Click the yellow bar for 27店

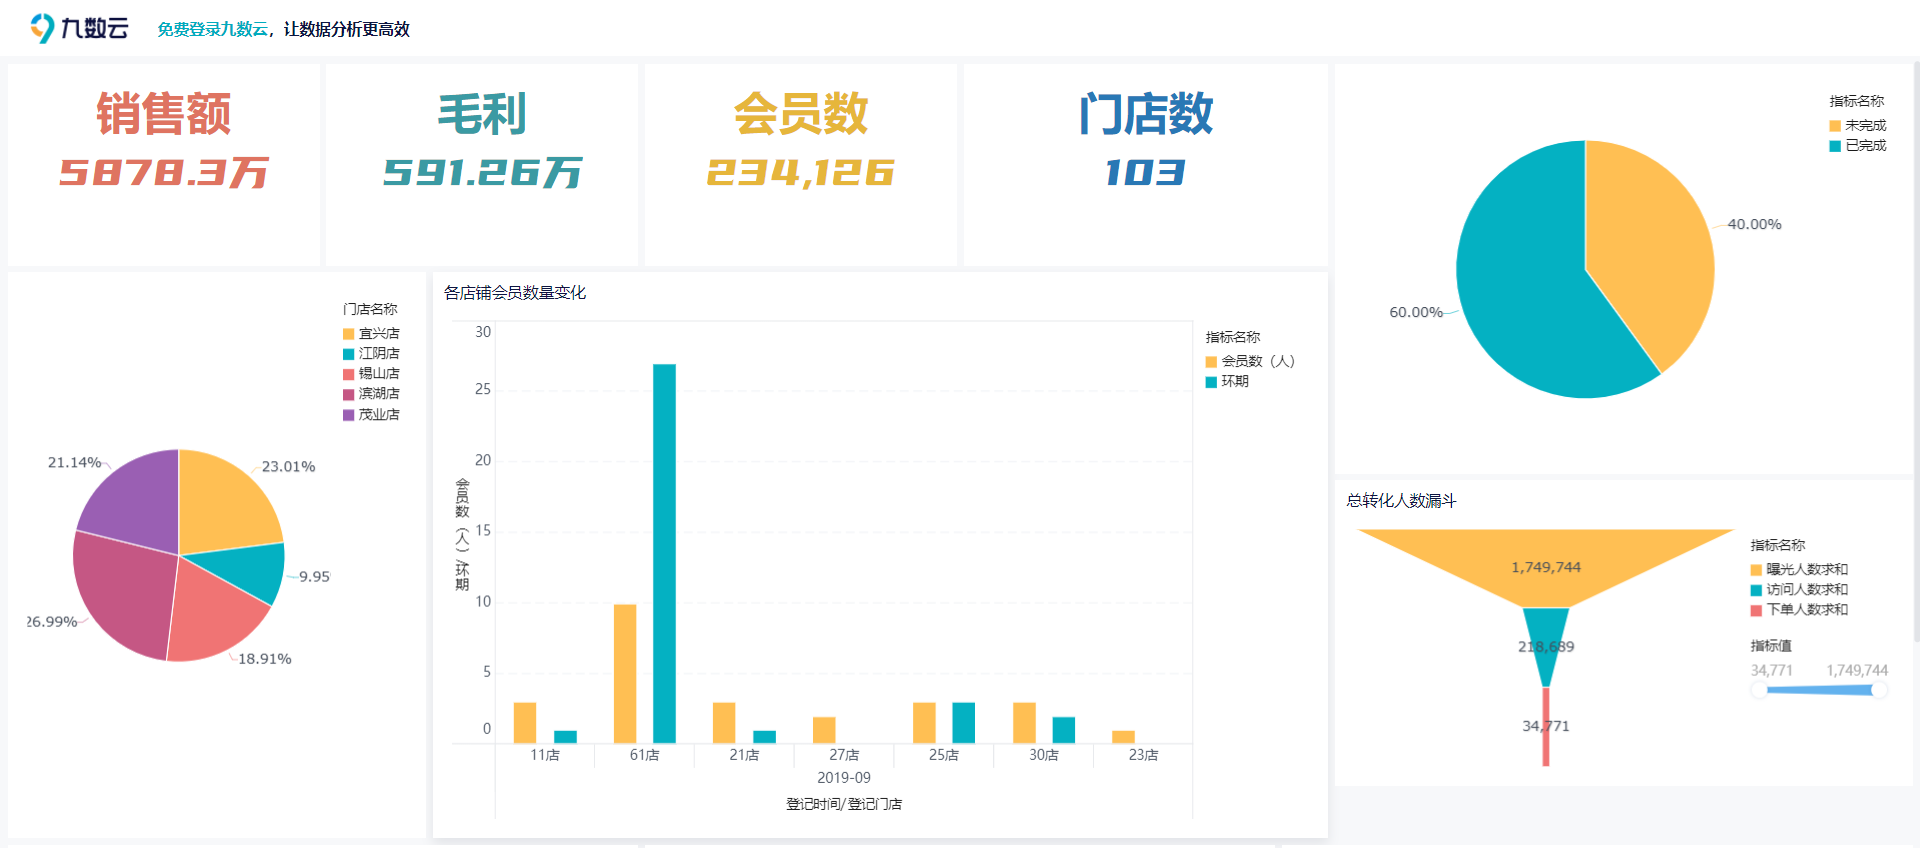pyautogui.click(x=824, y=730)
